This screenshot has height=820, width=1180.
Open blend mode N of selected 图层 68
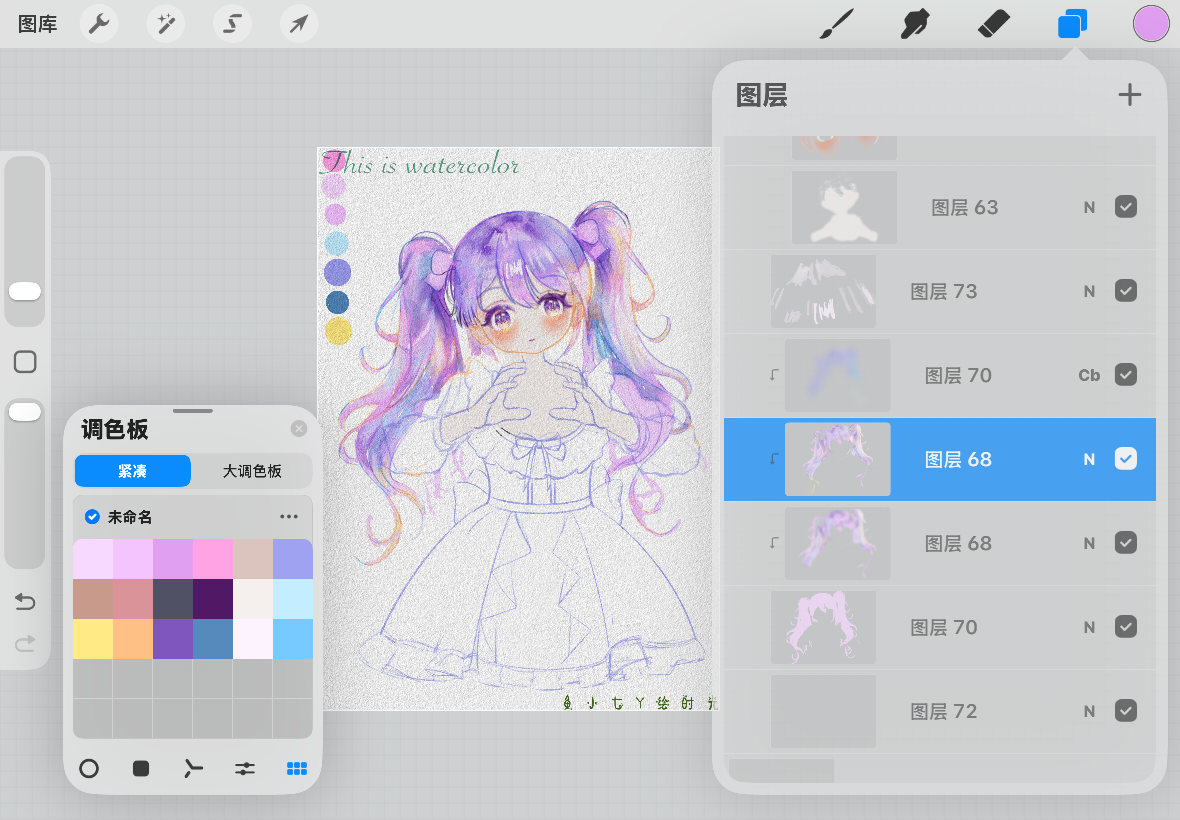pyautogui.click(x=1089, y=459)
